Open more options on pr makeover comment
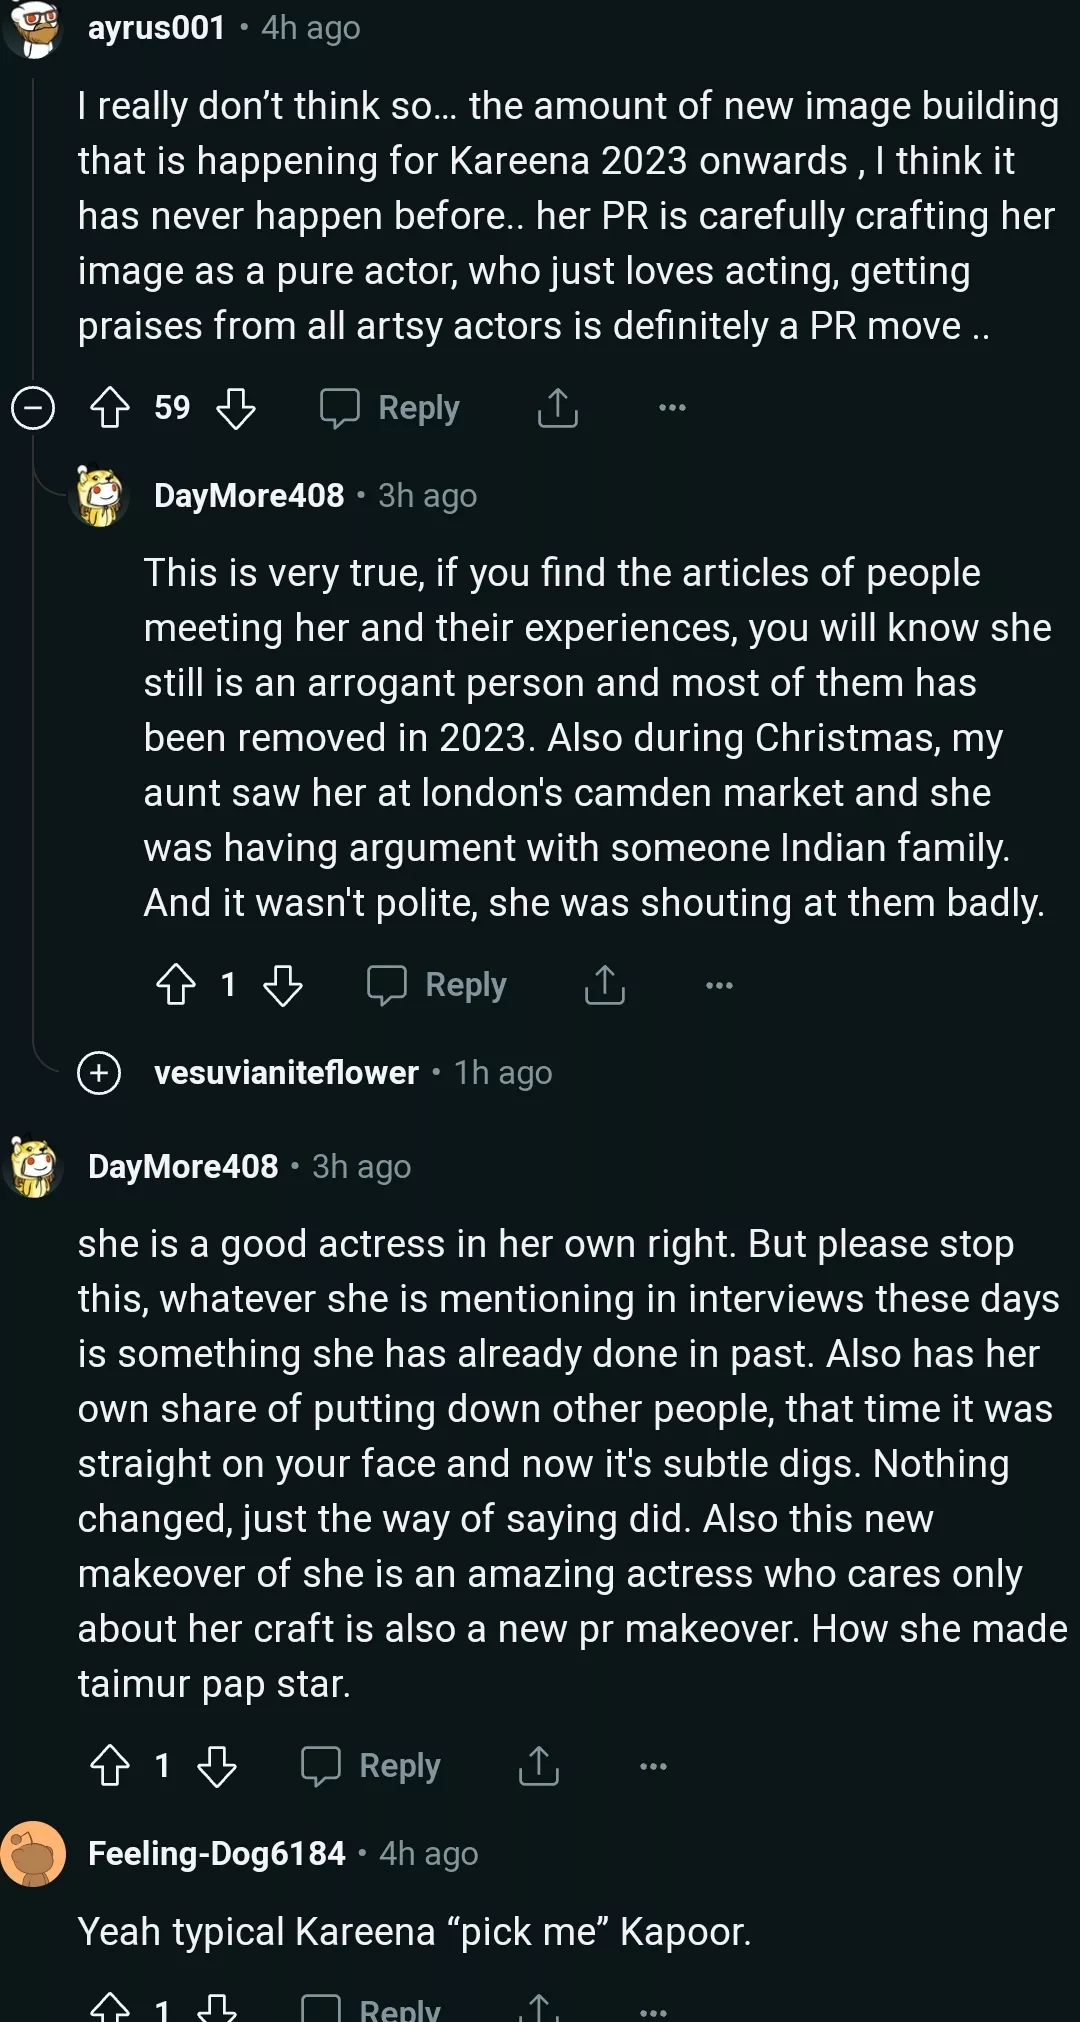The image size is (1080, 2022). 653,1766
